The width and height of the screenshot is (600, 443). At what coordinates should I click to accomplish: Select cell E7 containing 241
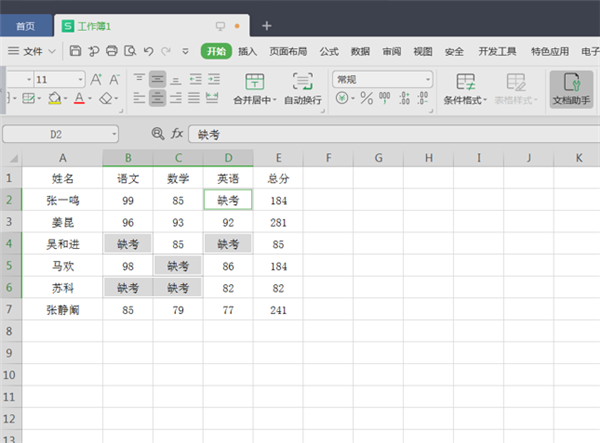pyautogui.click(x=278, y=310)
